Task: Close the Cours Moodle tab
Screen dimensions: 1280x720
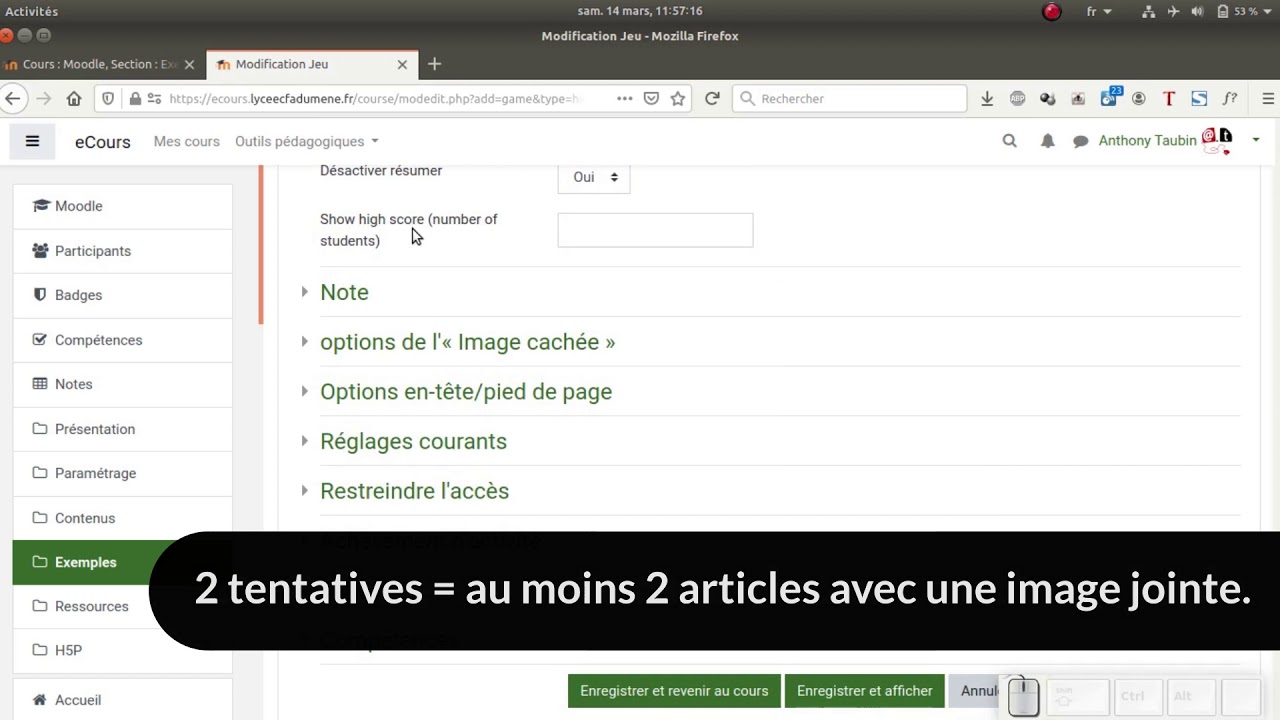Action: click(189, 64)
